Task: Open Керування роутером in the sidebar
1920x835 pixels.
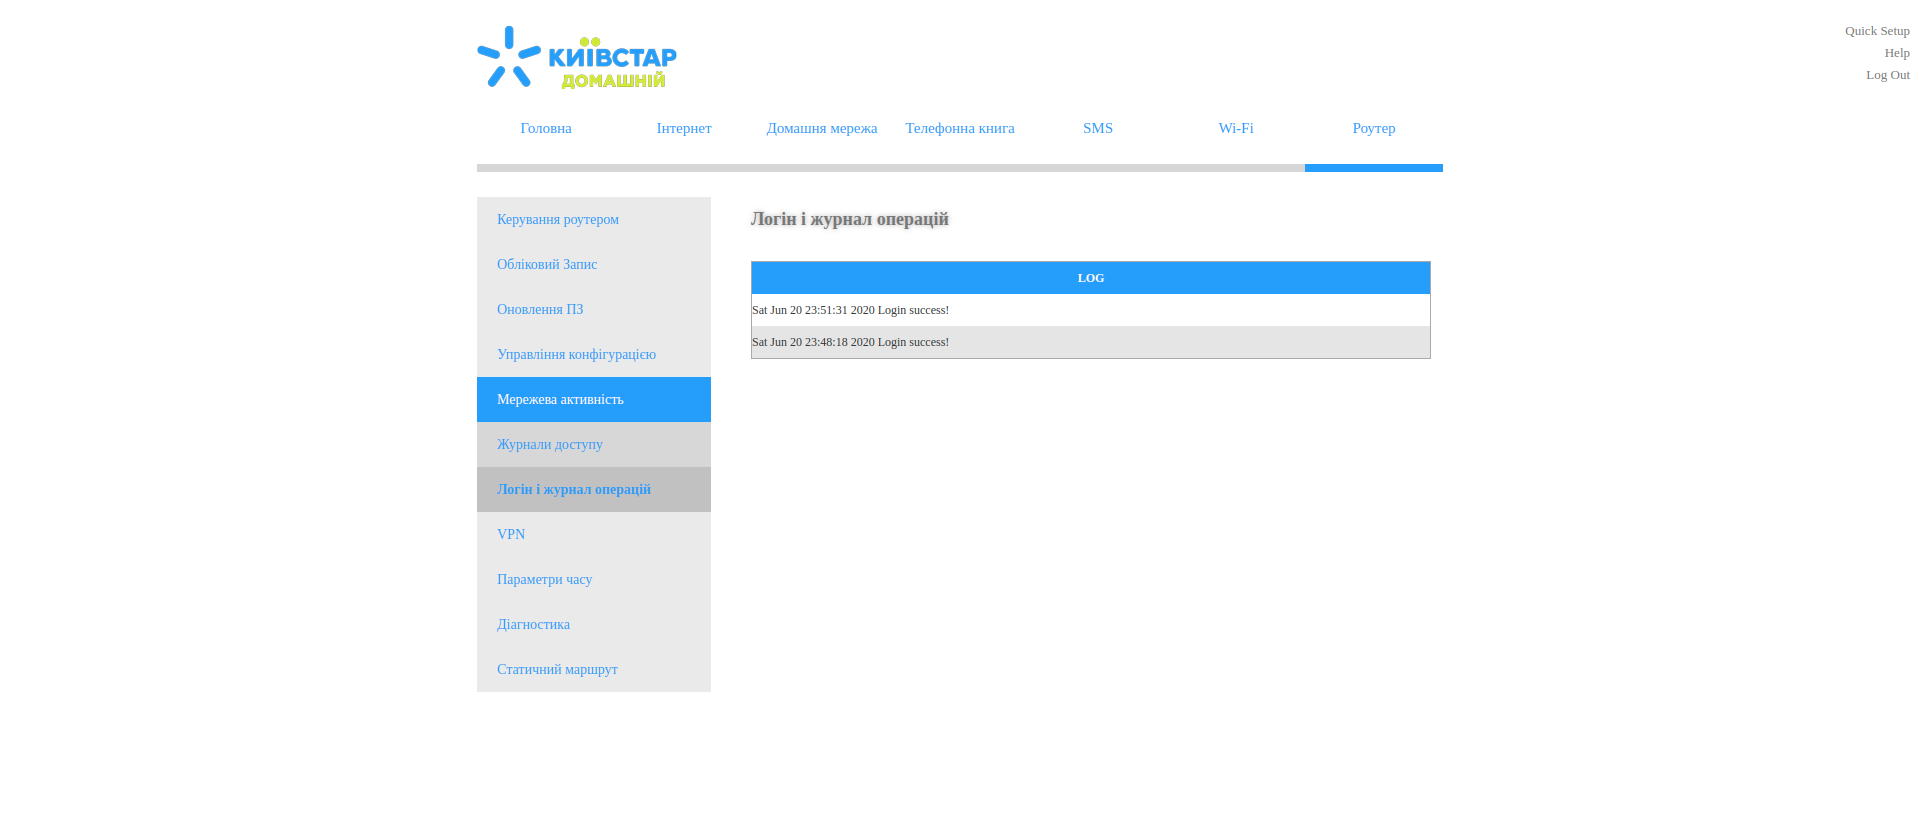Action: tap(558, 220)
